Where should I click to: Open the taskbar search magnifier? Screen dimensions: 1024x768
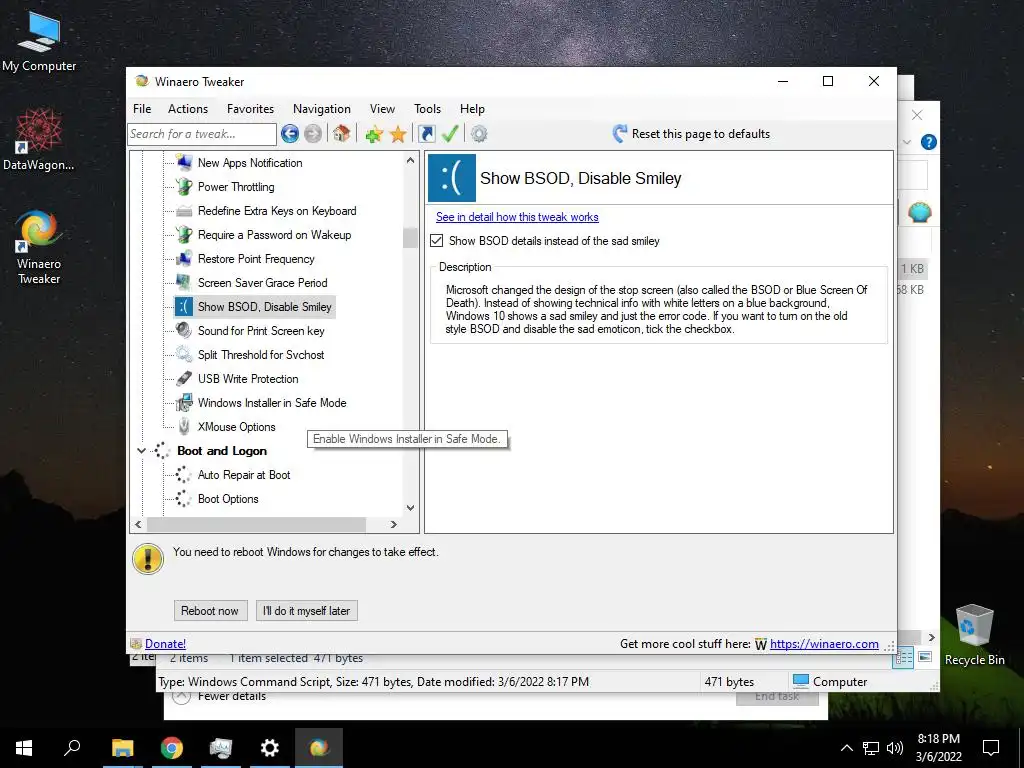tap(72, 748)
